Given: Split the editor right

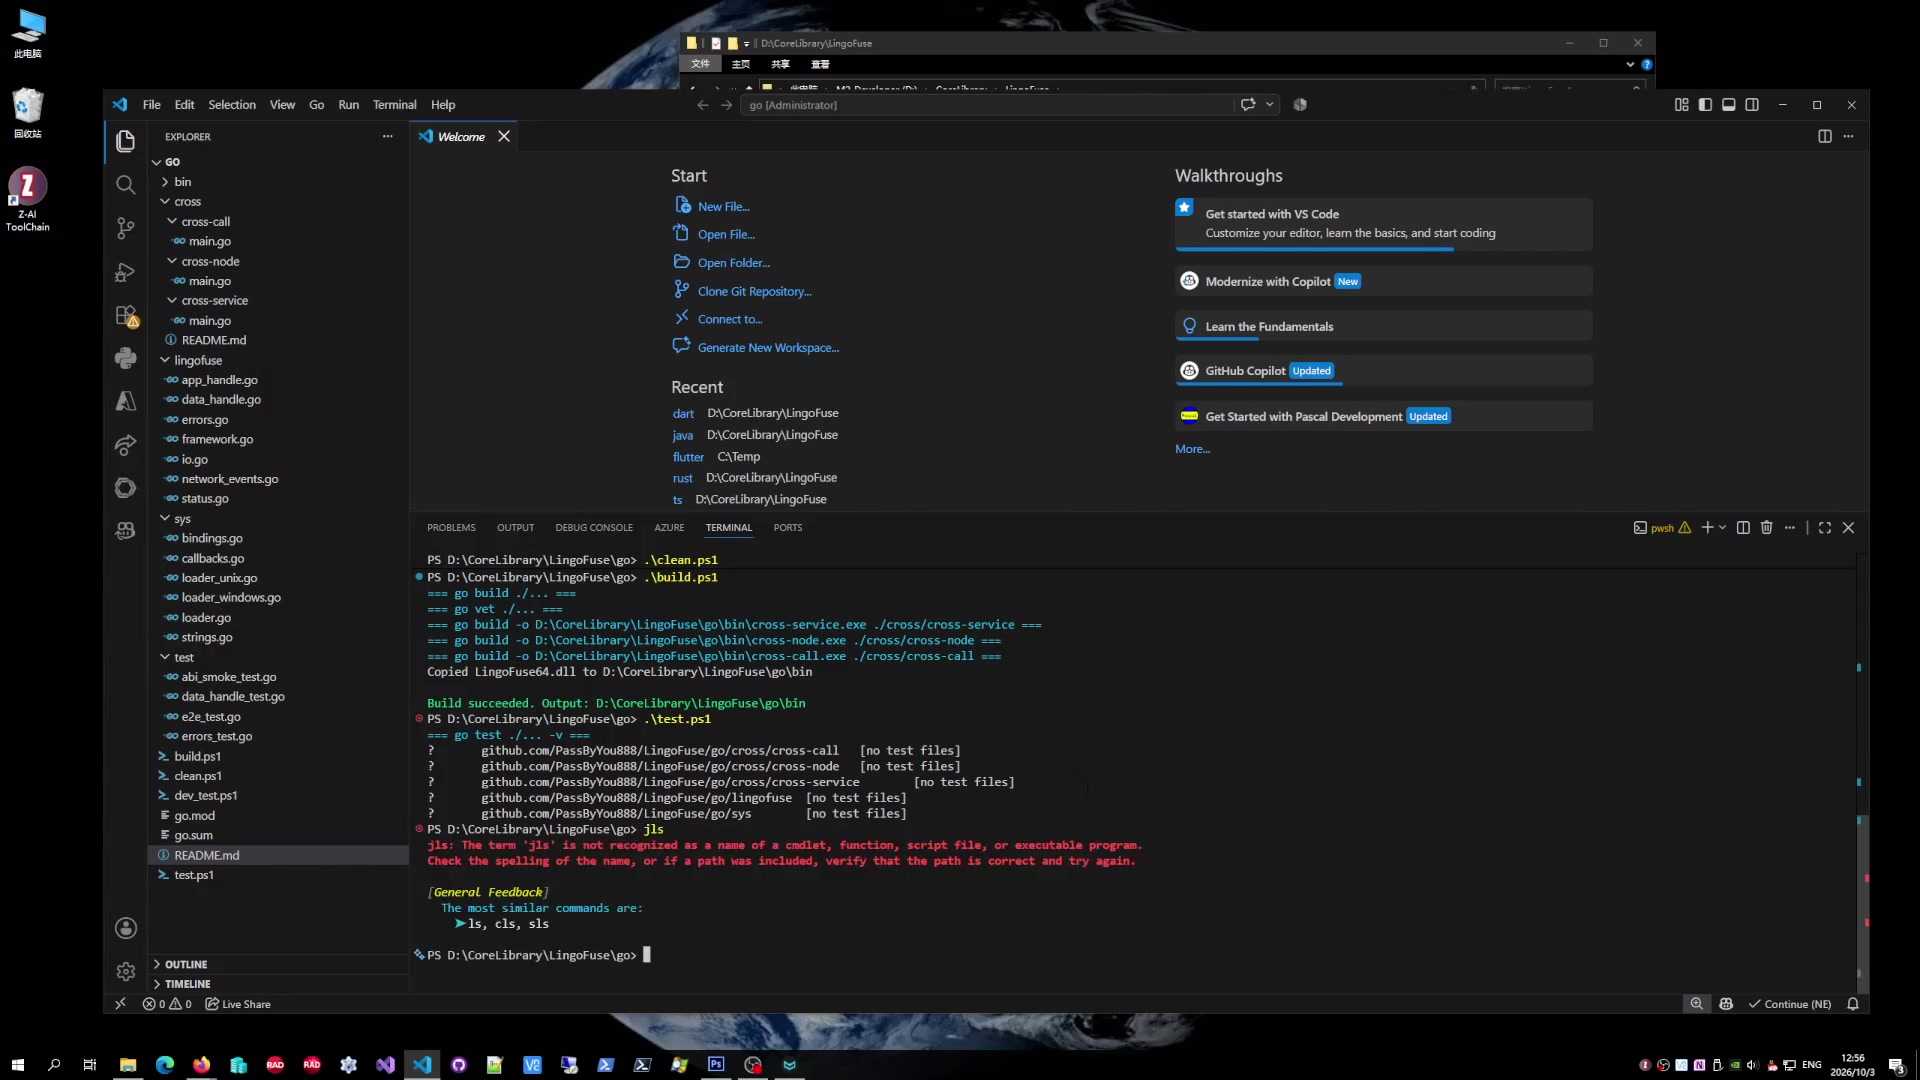Looking at the screenshot, I should (1824, 136).
